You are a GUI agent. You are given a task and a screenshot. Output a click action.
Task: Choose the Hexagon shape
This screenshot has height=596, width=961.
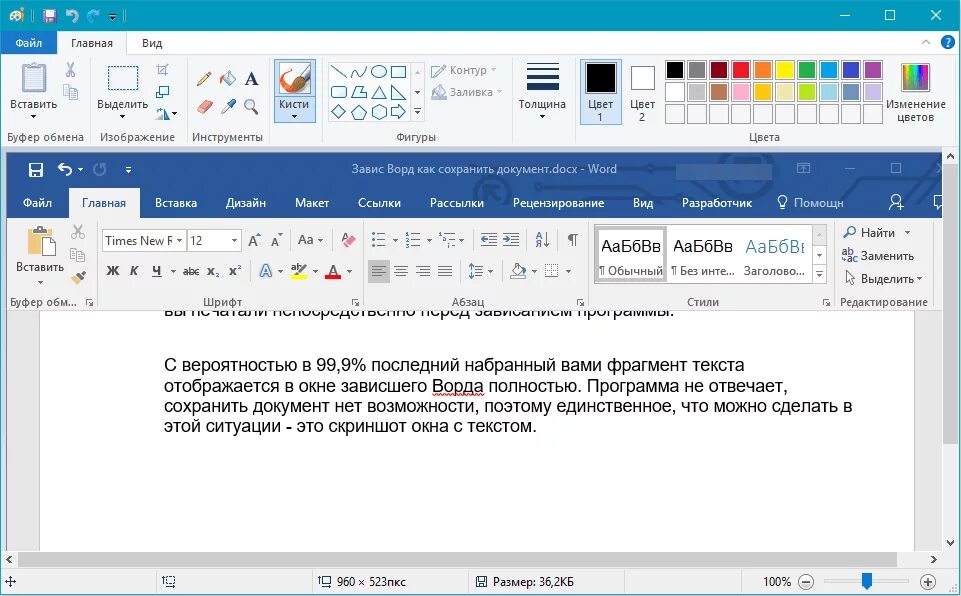379,112
